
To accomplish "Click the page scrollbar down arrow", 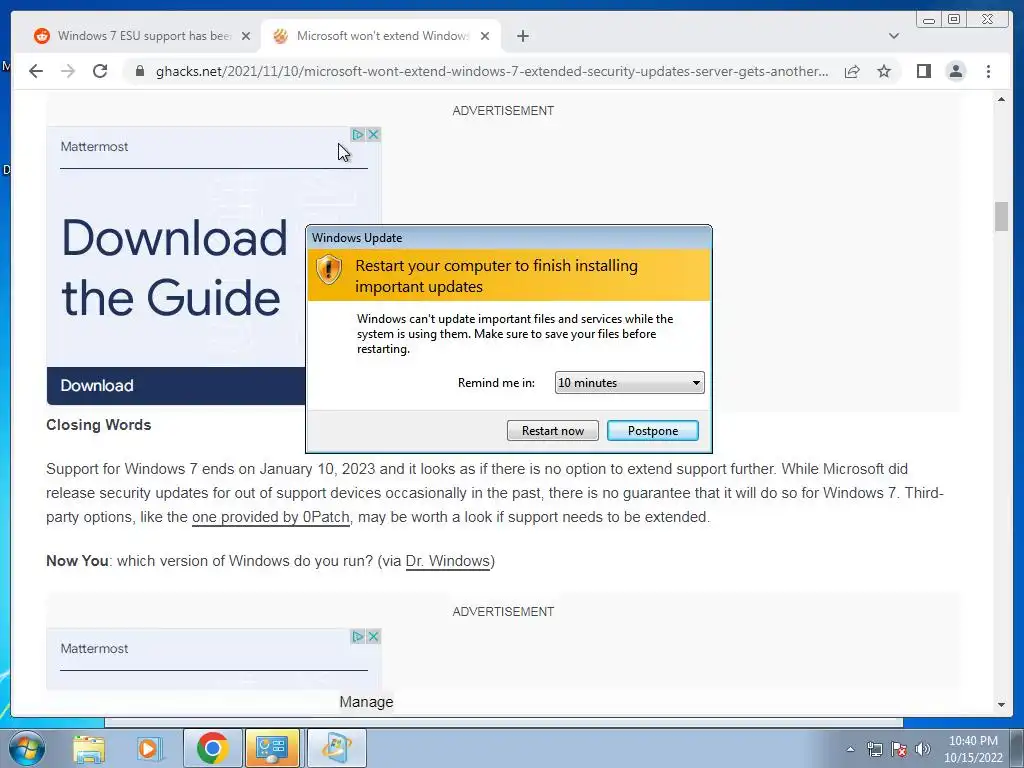I will (1001, 705).
